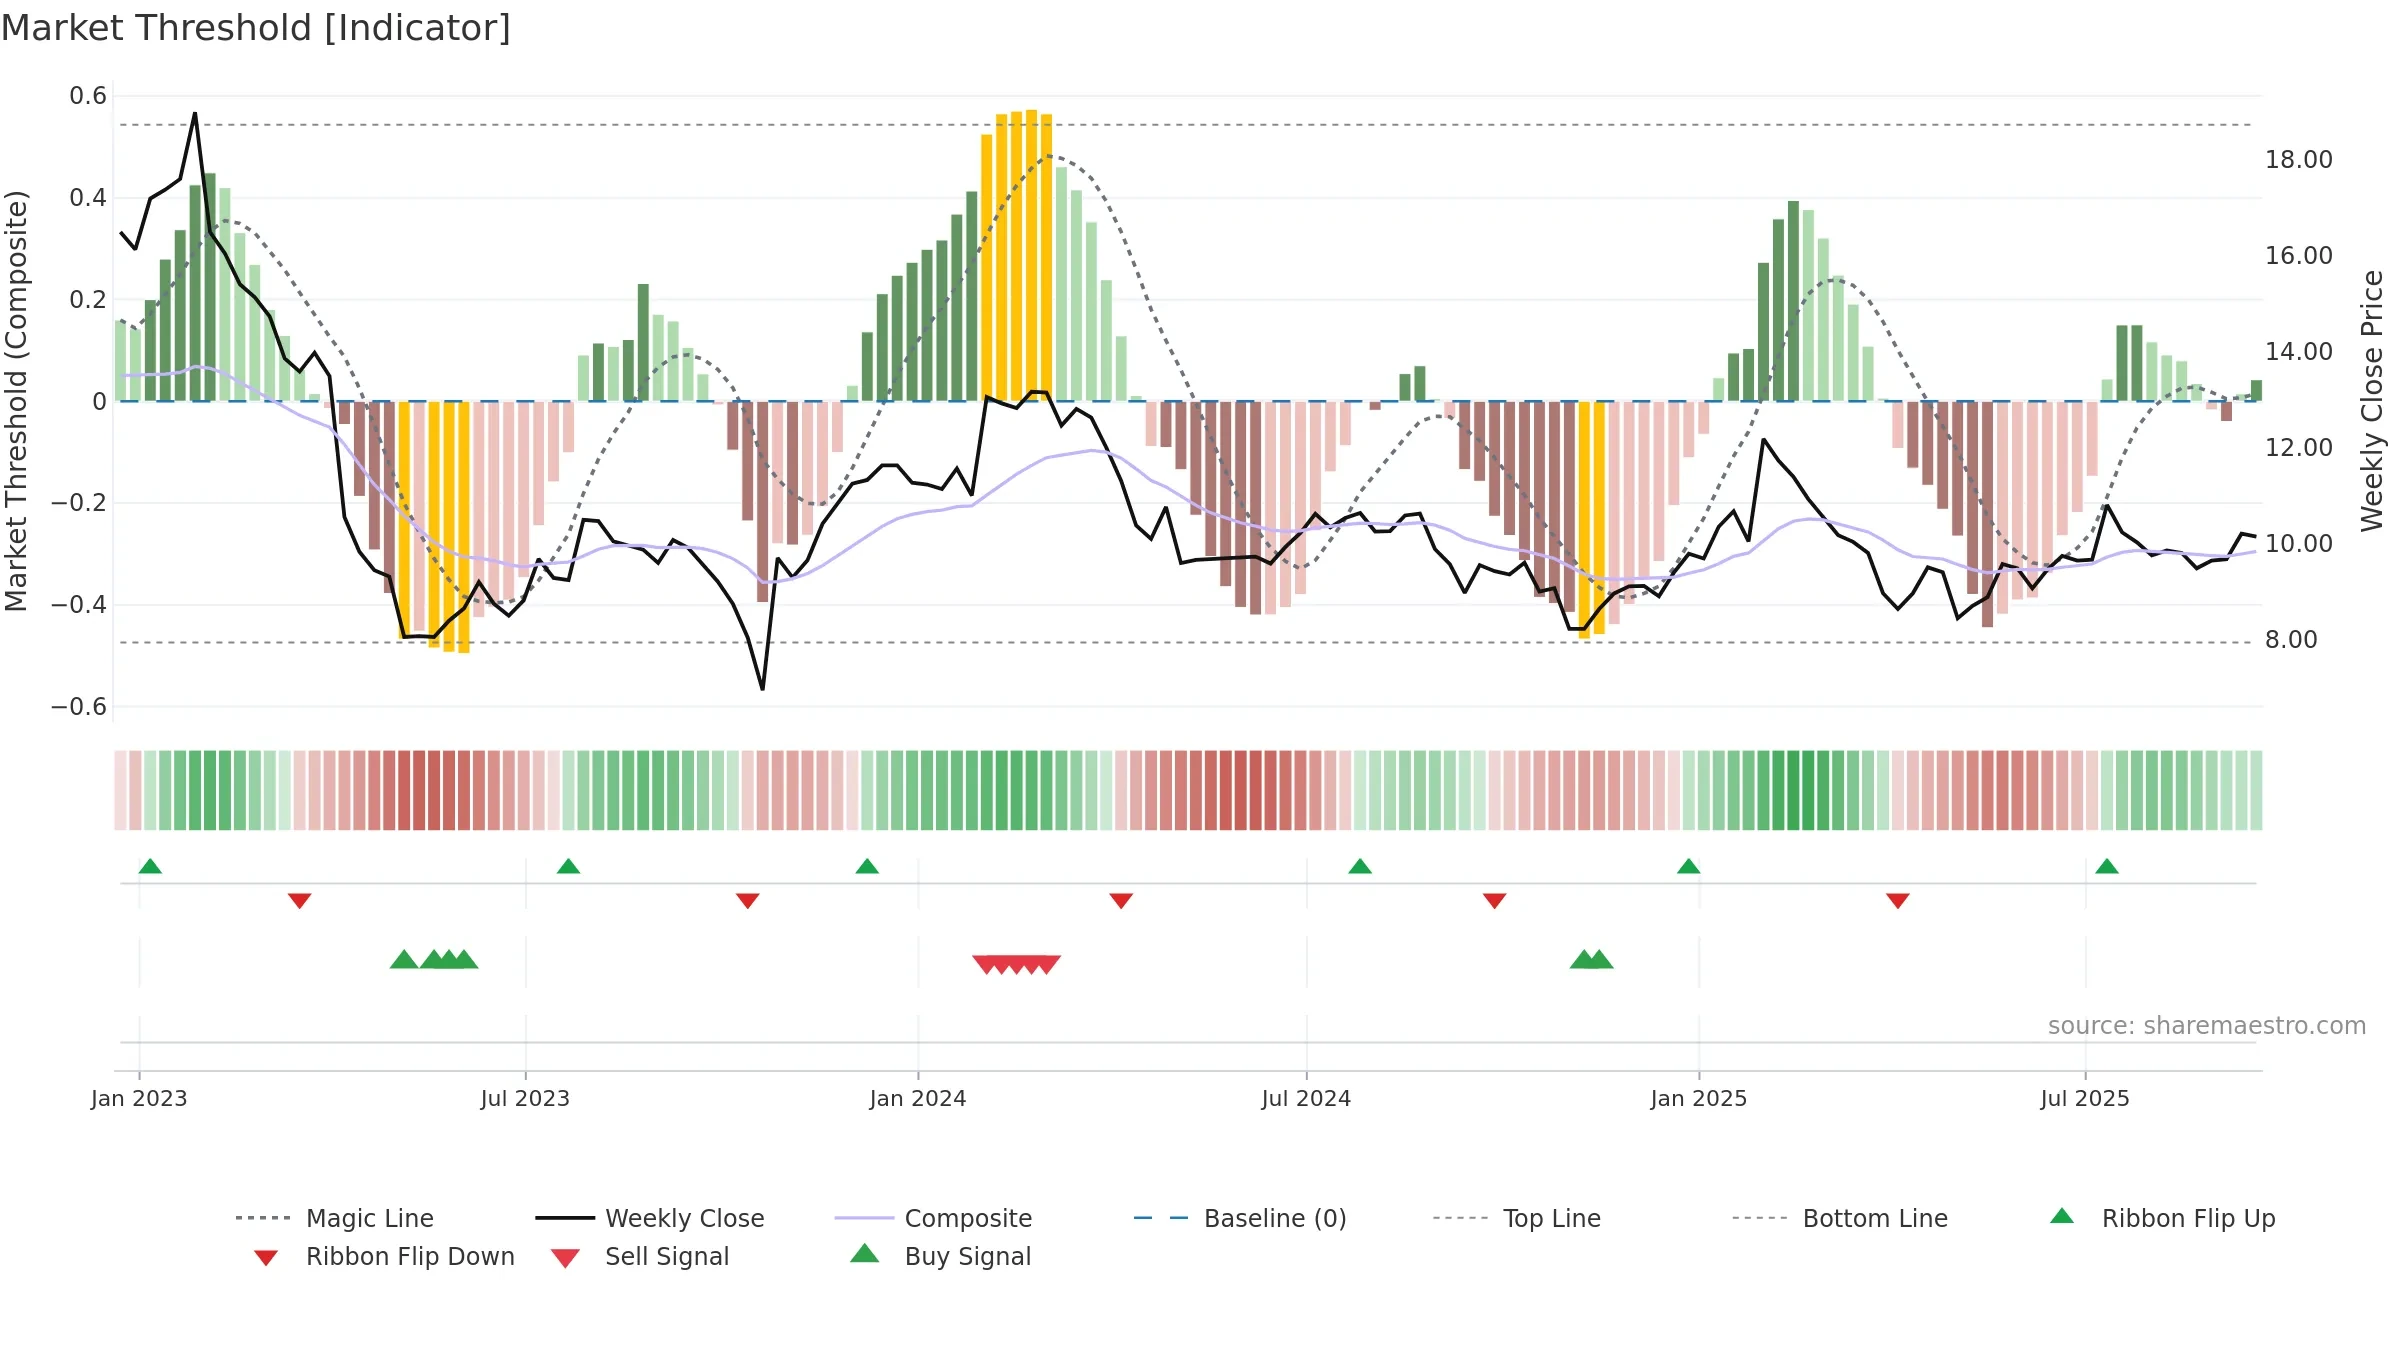Click the ribbon flip down marker in autumn 2024
This screenshot has width=2400, height=1350.
[1495, 900]
